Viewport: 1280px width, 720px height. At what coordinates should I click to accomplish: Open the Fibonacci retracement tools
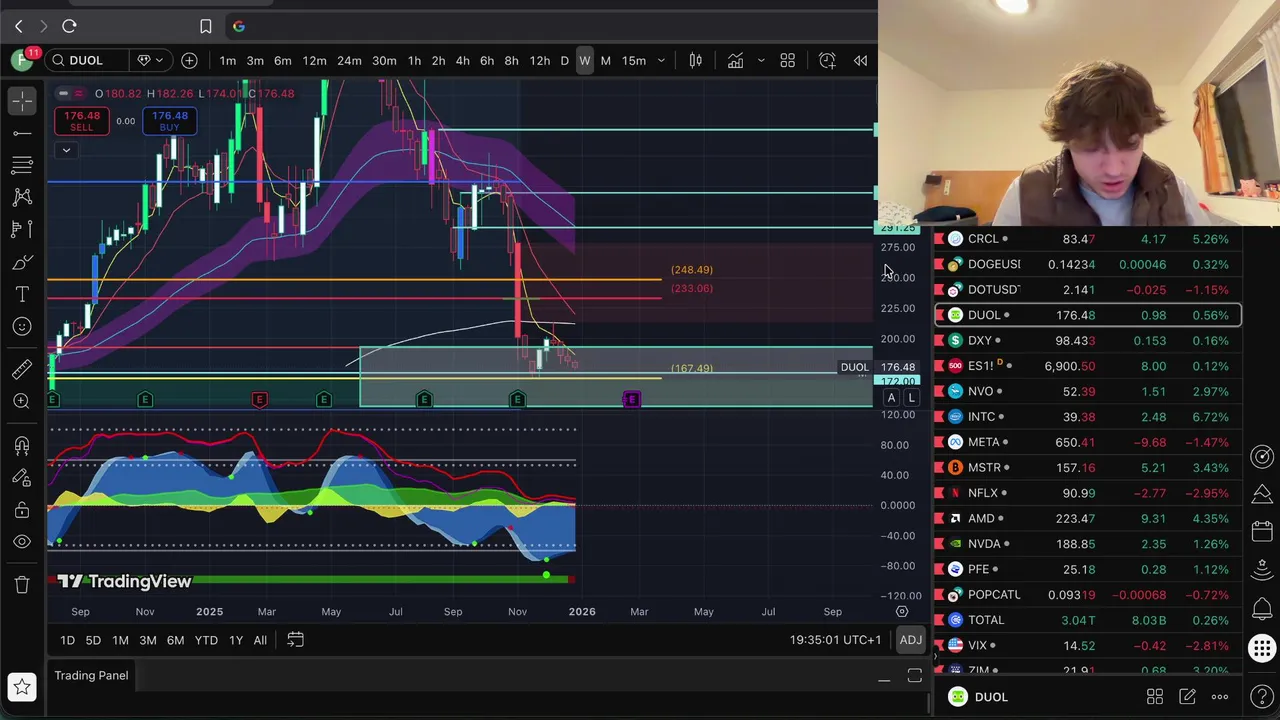point(22,165)
